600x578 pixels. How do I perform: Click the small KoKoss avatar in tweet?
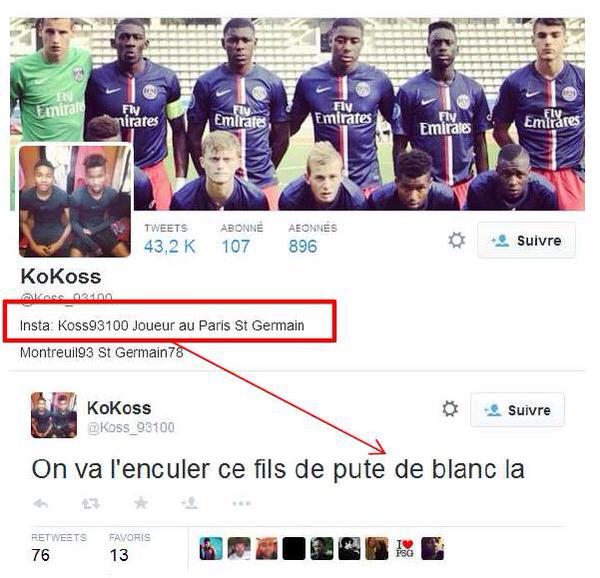coord(54,415)
